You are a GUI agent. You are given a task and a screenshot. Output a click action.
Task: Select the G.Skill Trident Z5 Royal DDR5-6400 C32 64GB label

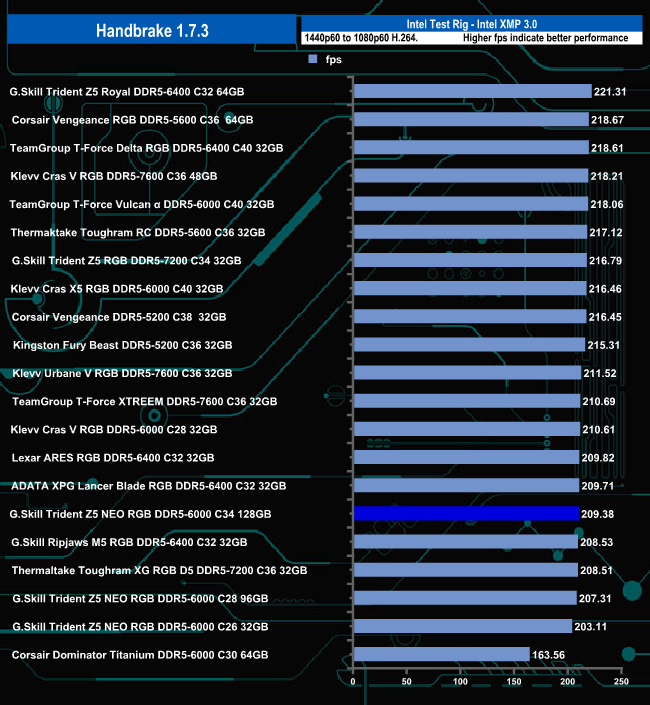point(127,92)
